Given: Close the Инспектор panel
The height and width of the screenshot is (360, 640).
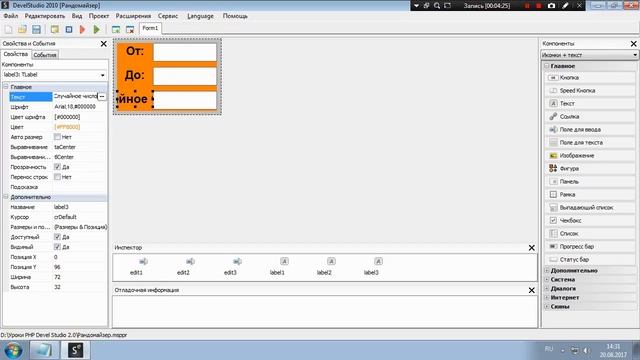Looking at the screenshot, I should (531, 248).
